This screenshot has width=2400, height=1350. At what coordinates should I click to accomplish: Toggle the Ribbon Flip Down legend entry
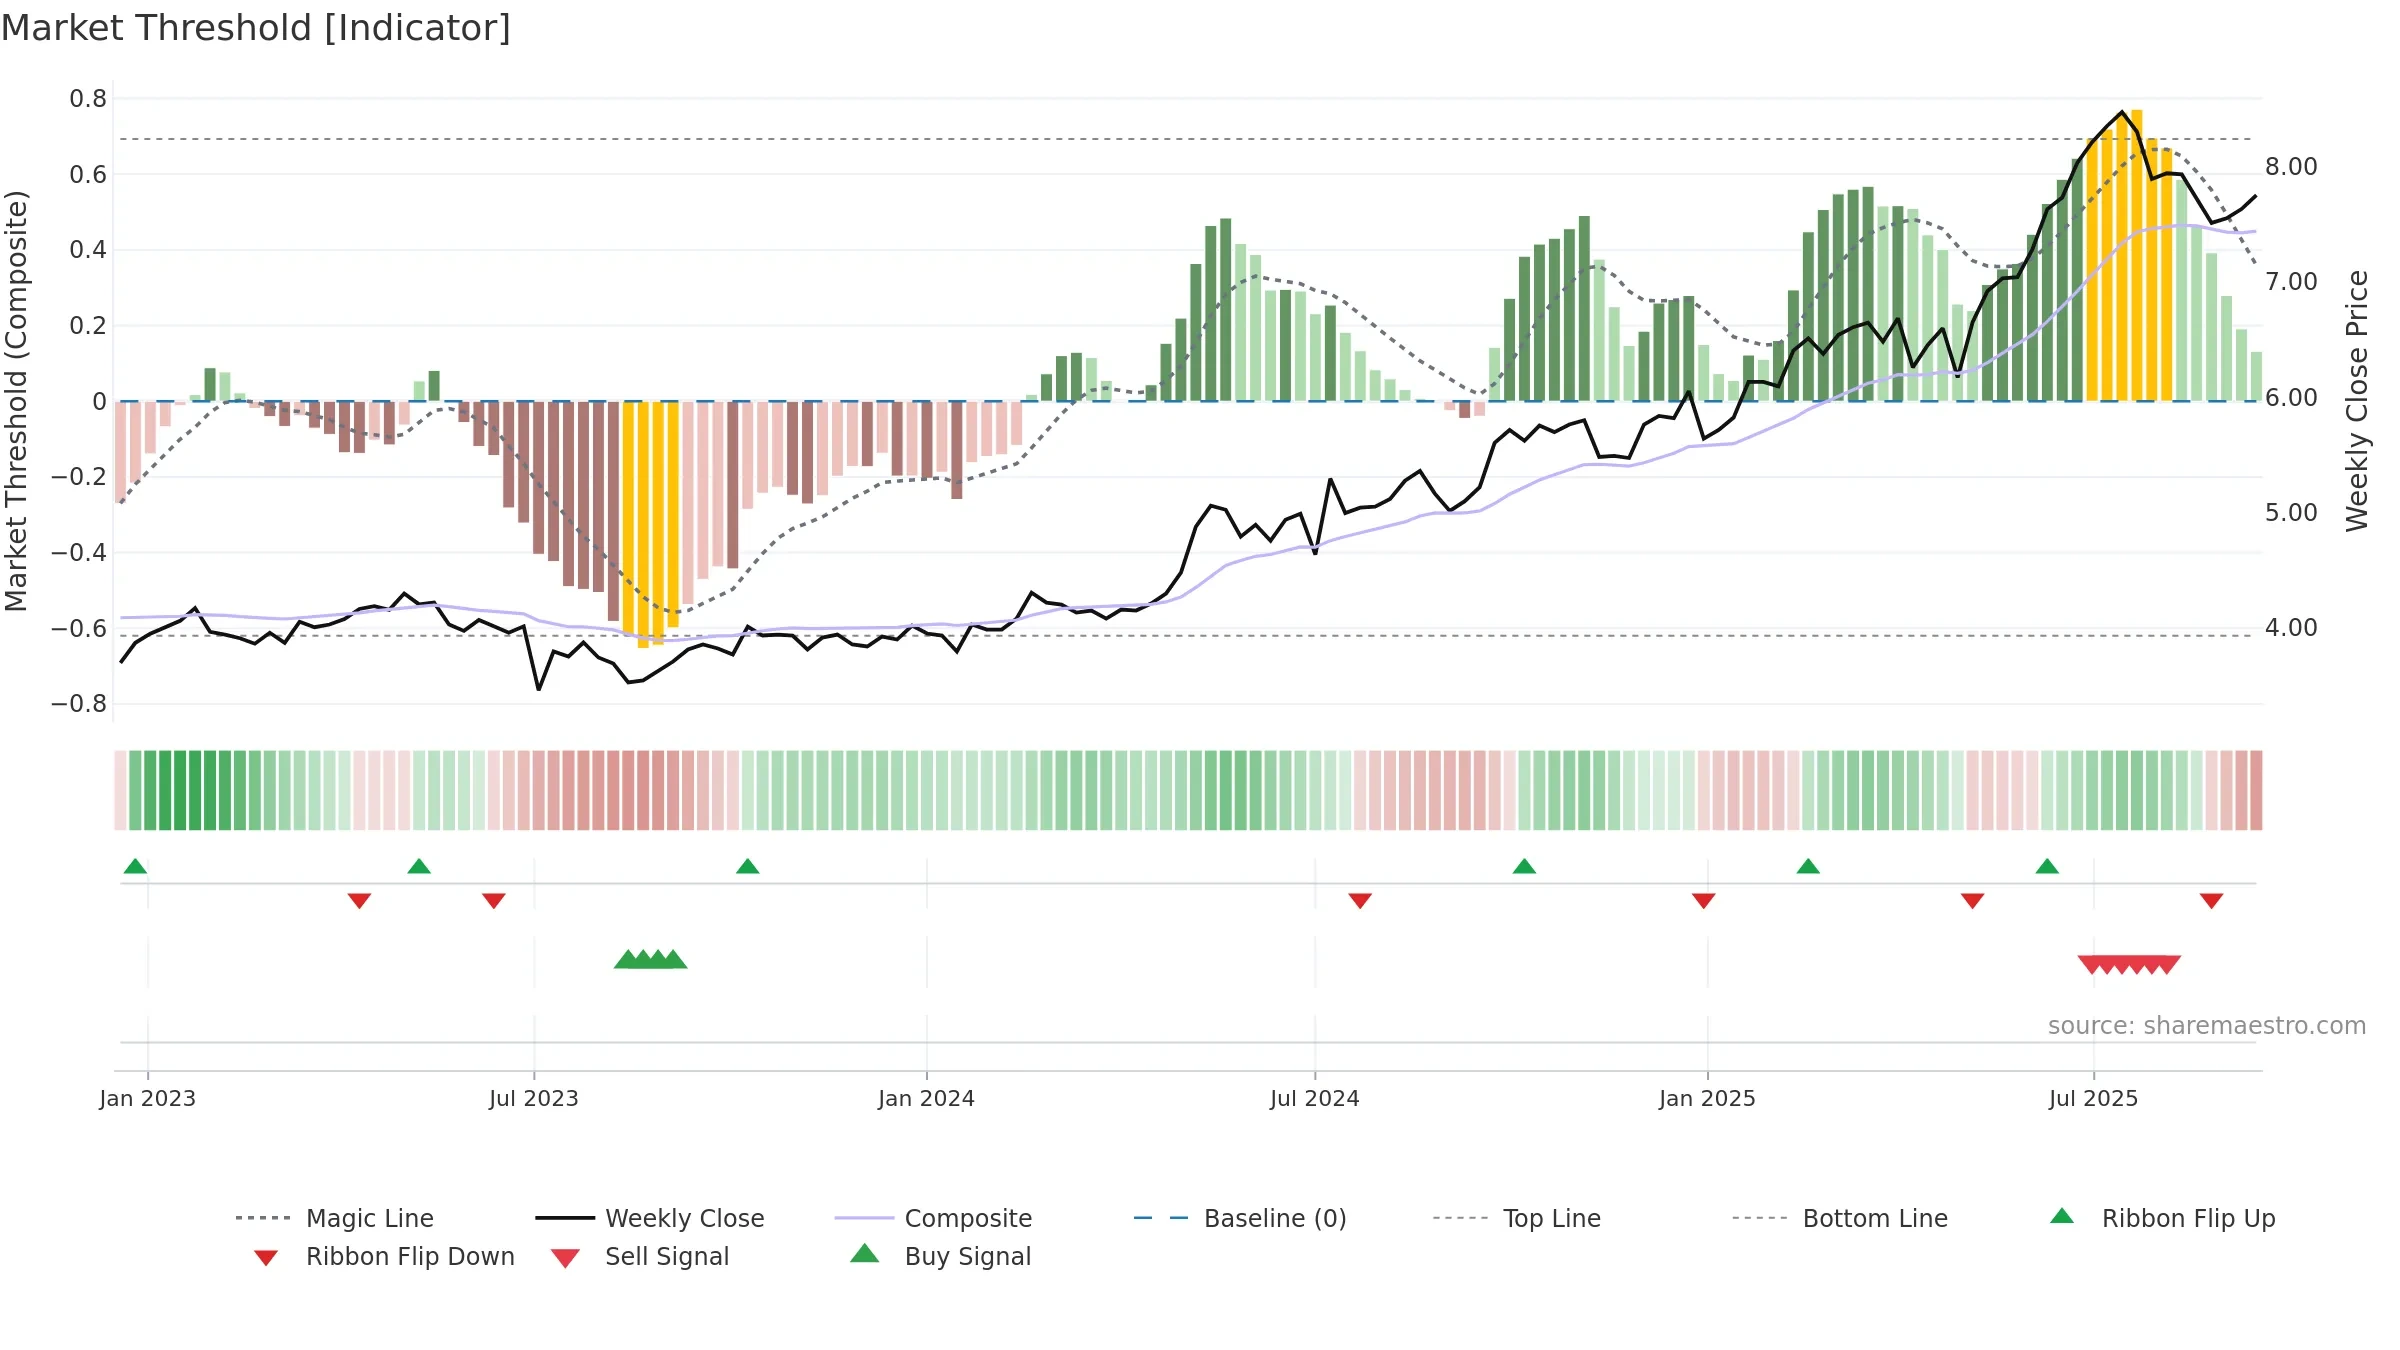click(383, 1256)
